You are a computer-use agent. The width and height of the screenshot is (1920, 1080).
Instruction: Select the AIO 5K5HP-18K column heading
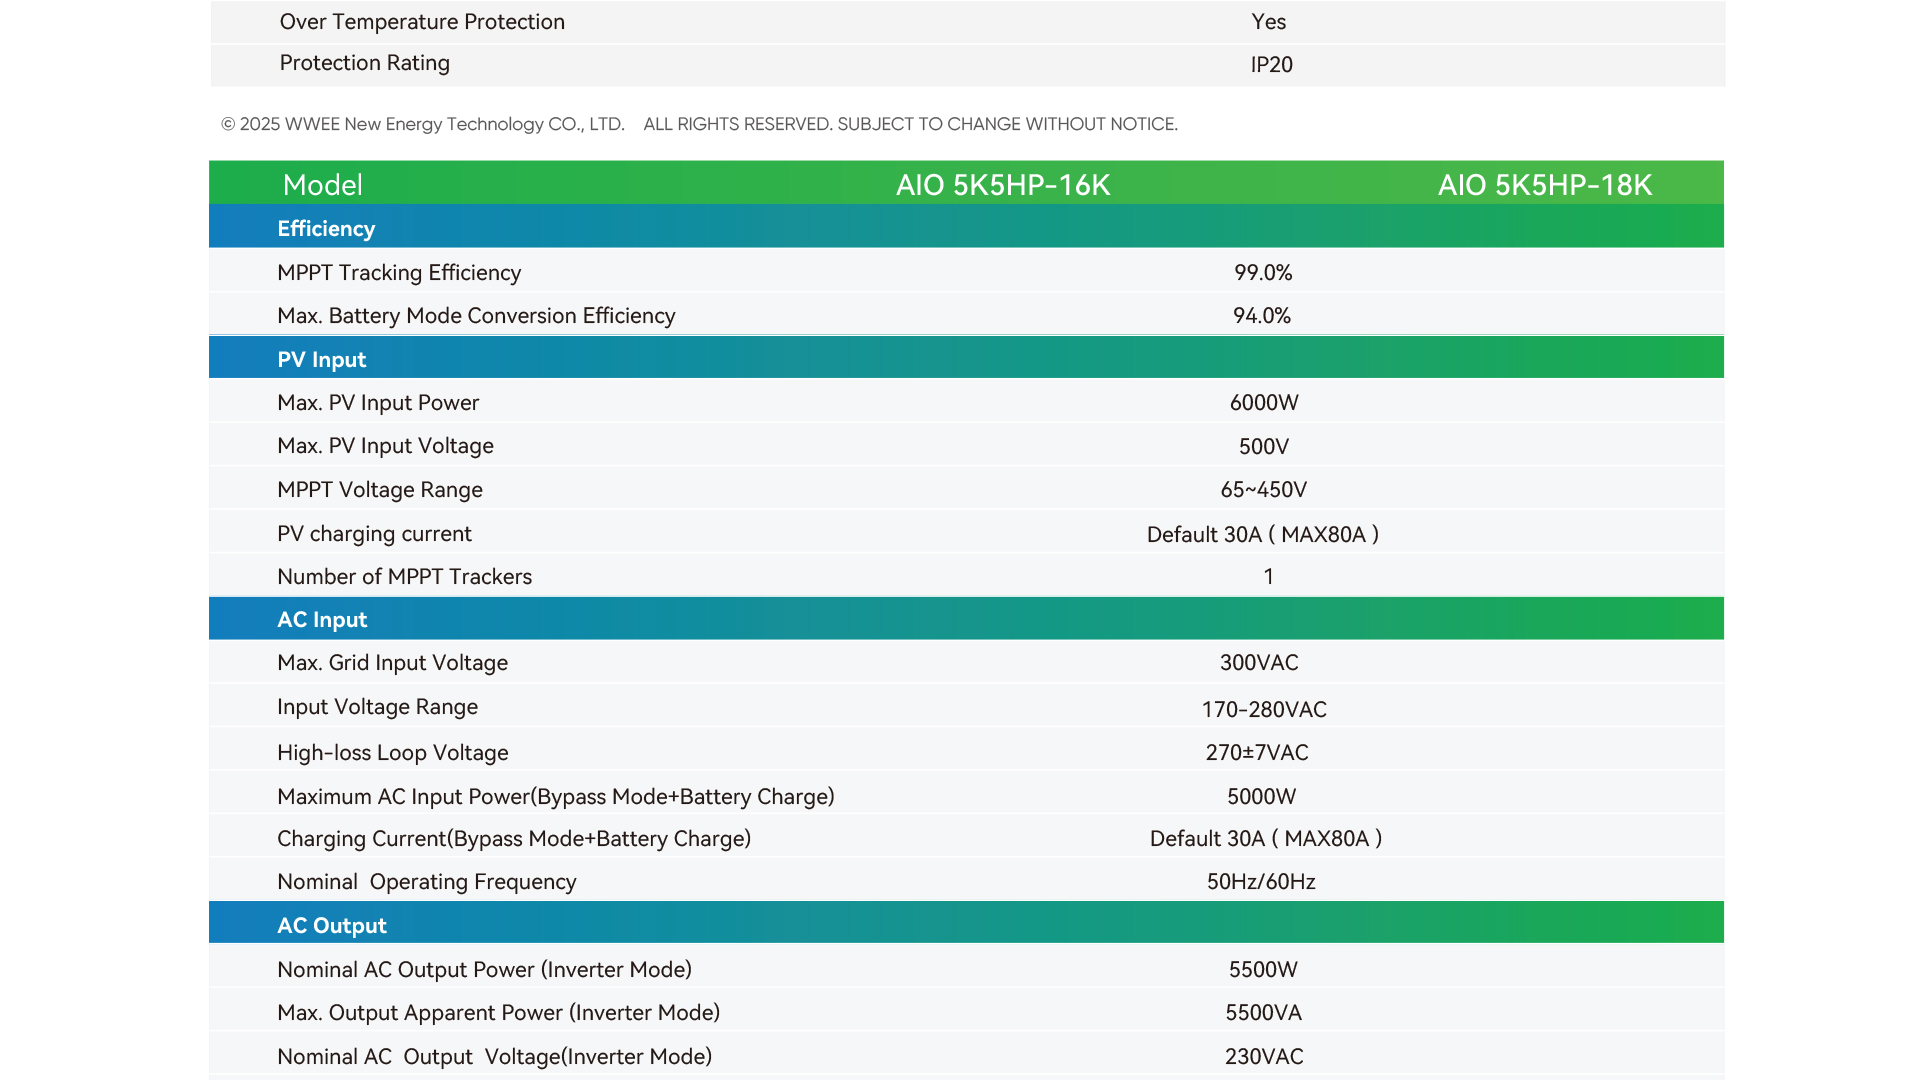1544,185
